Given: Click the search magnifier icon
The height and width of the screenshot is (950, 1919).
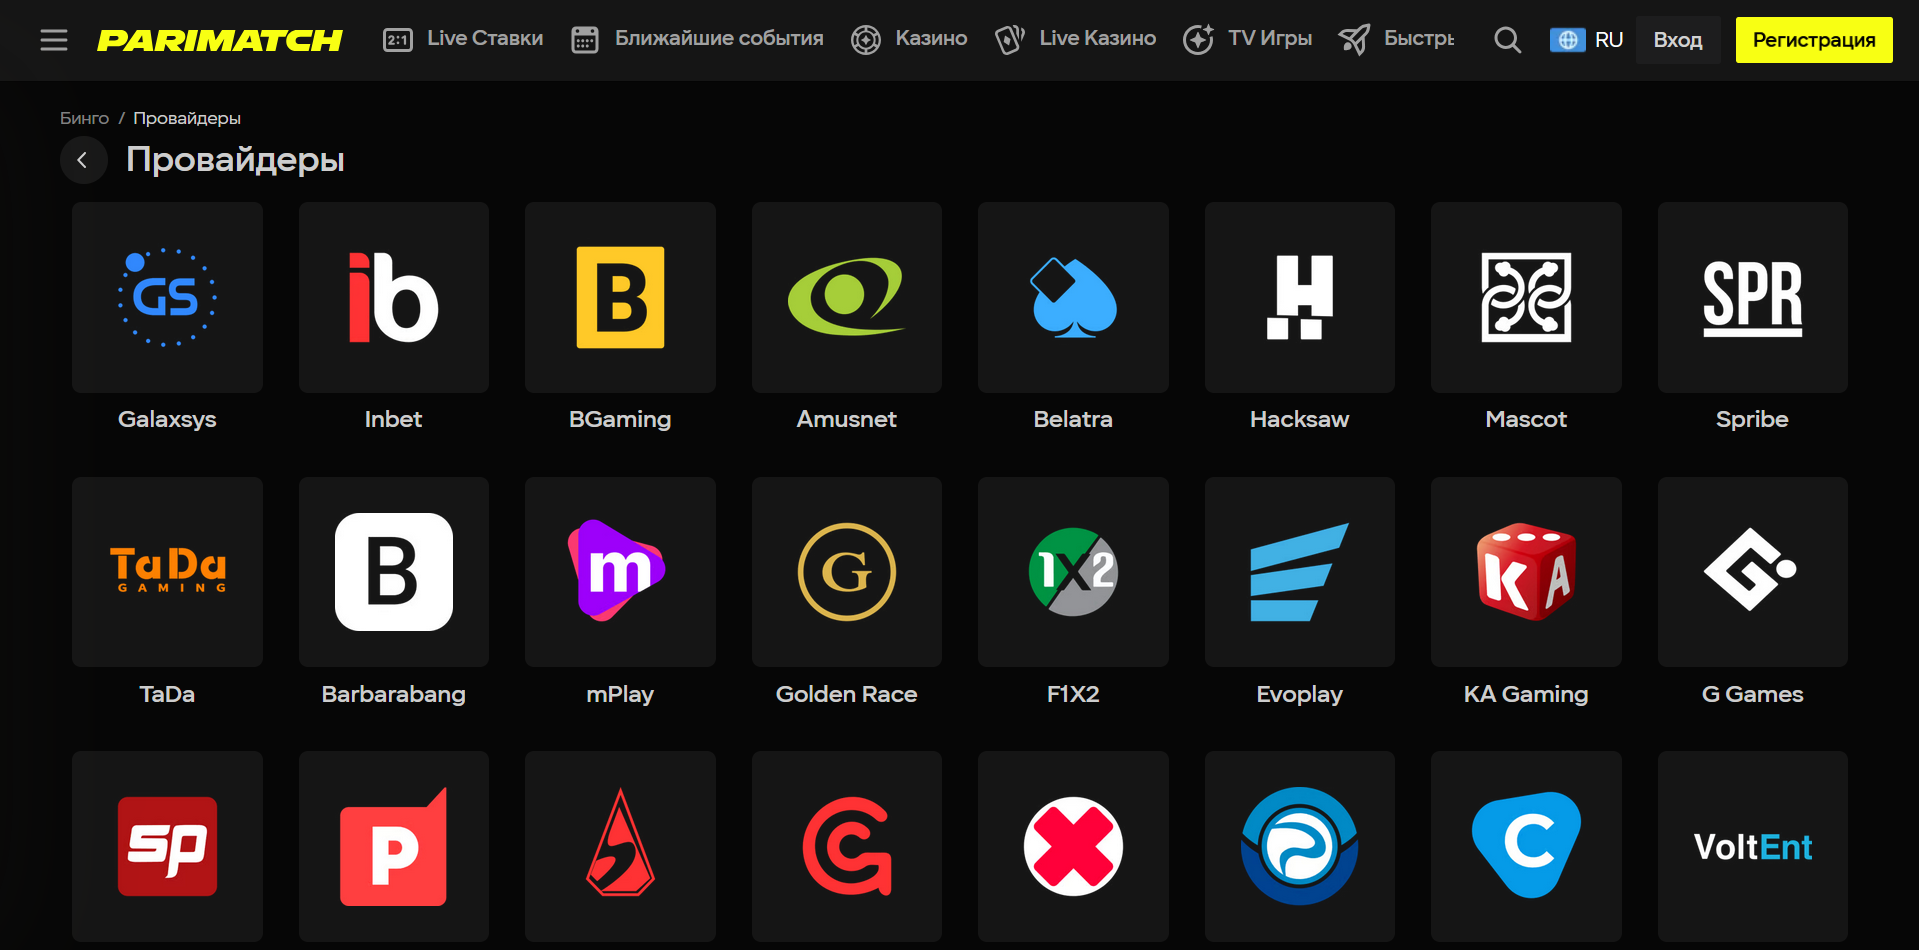Looking at the screenshot, I should coord(1507,40).
